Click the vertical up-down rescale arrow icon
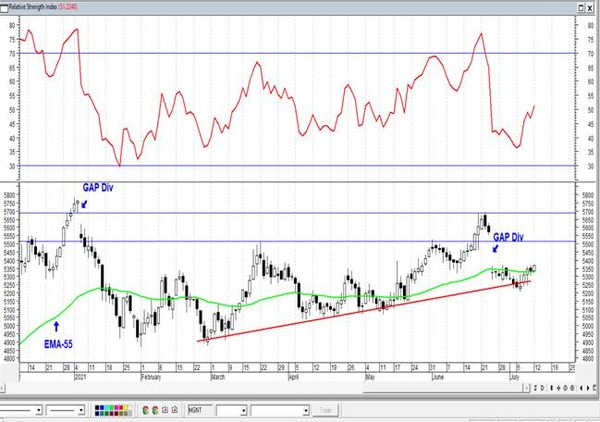The width and height of the screenshot is (600, 422). (551, 388)
